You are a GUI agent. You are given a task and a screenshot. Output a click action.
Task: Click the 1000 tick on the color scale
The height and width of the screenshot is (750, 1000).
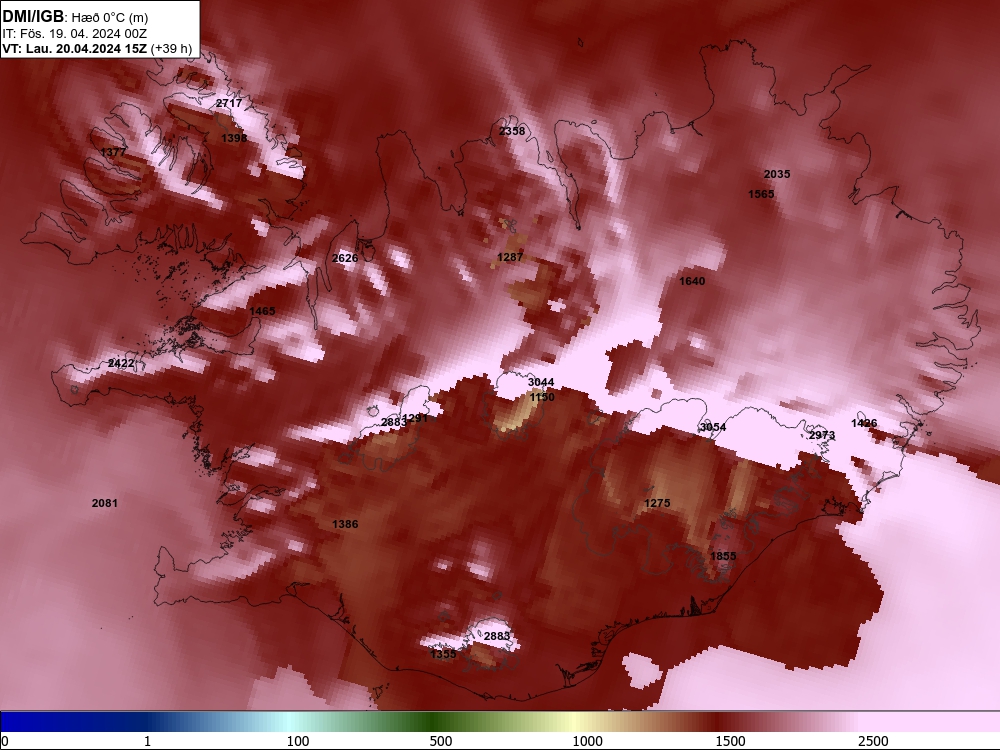pyautogui.click(x=587, y=741)
